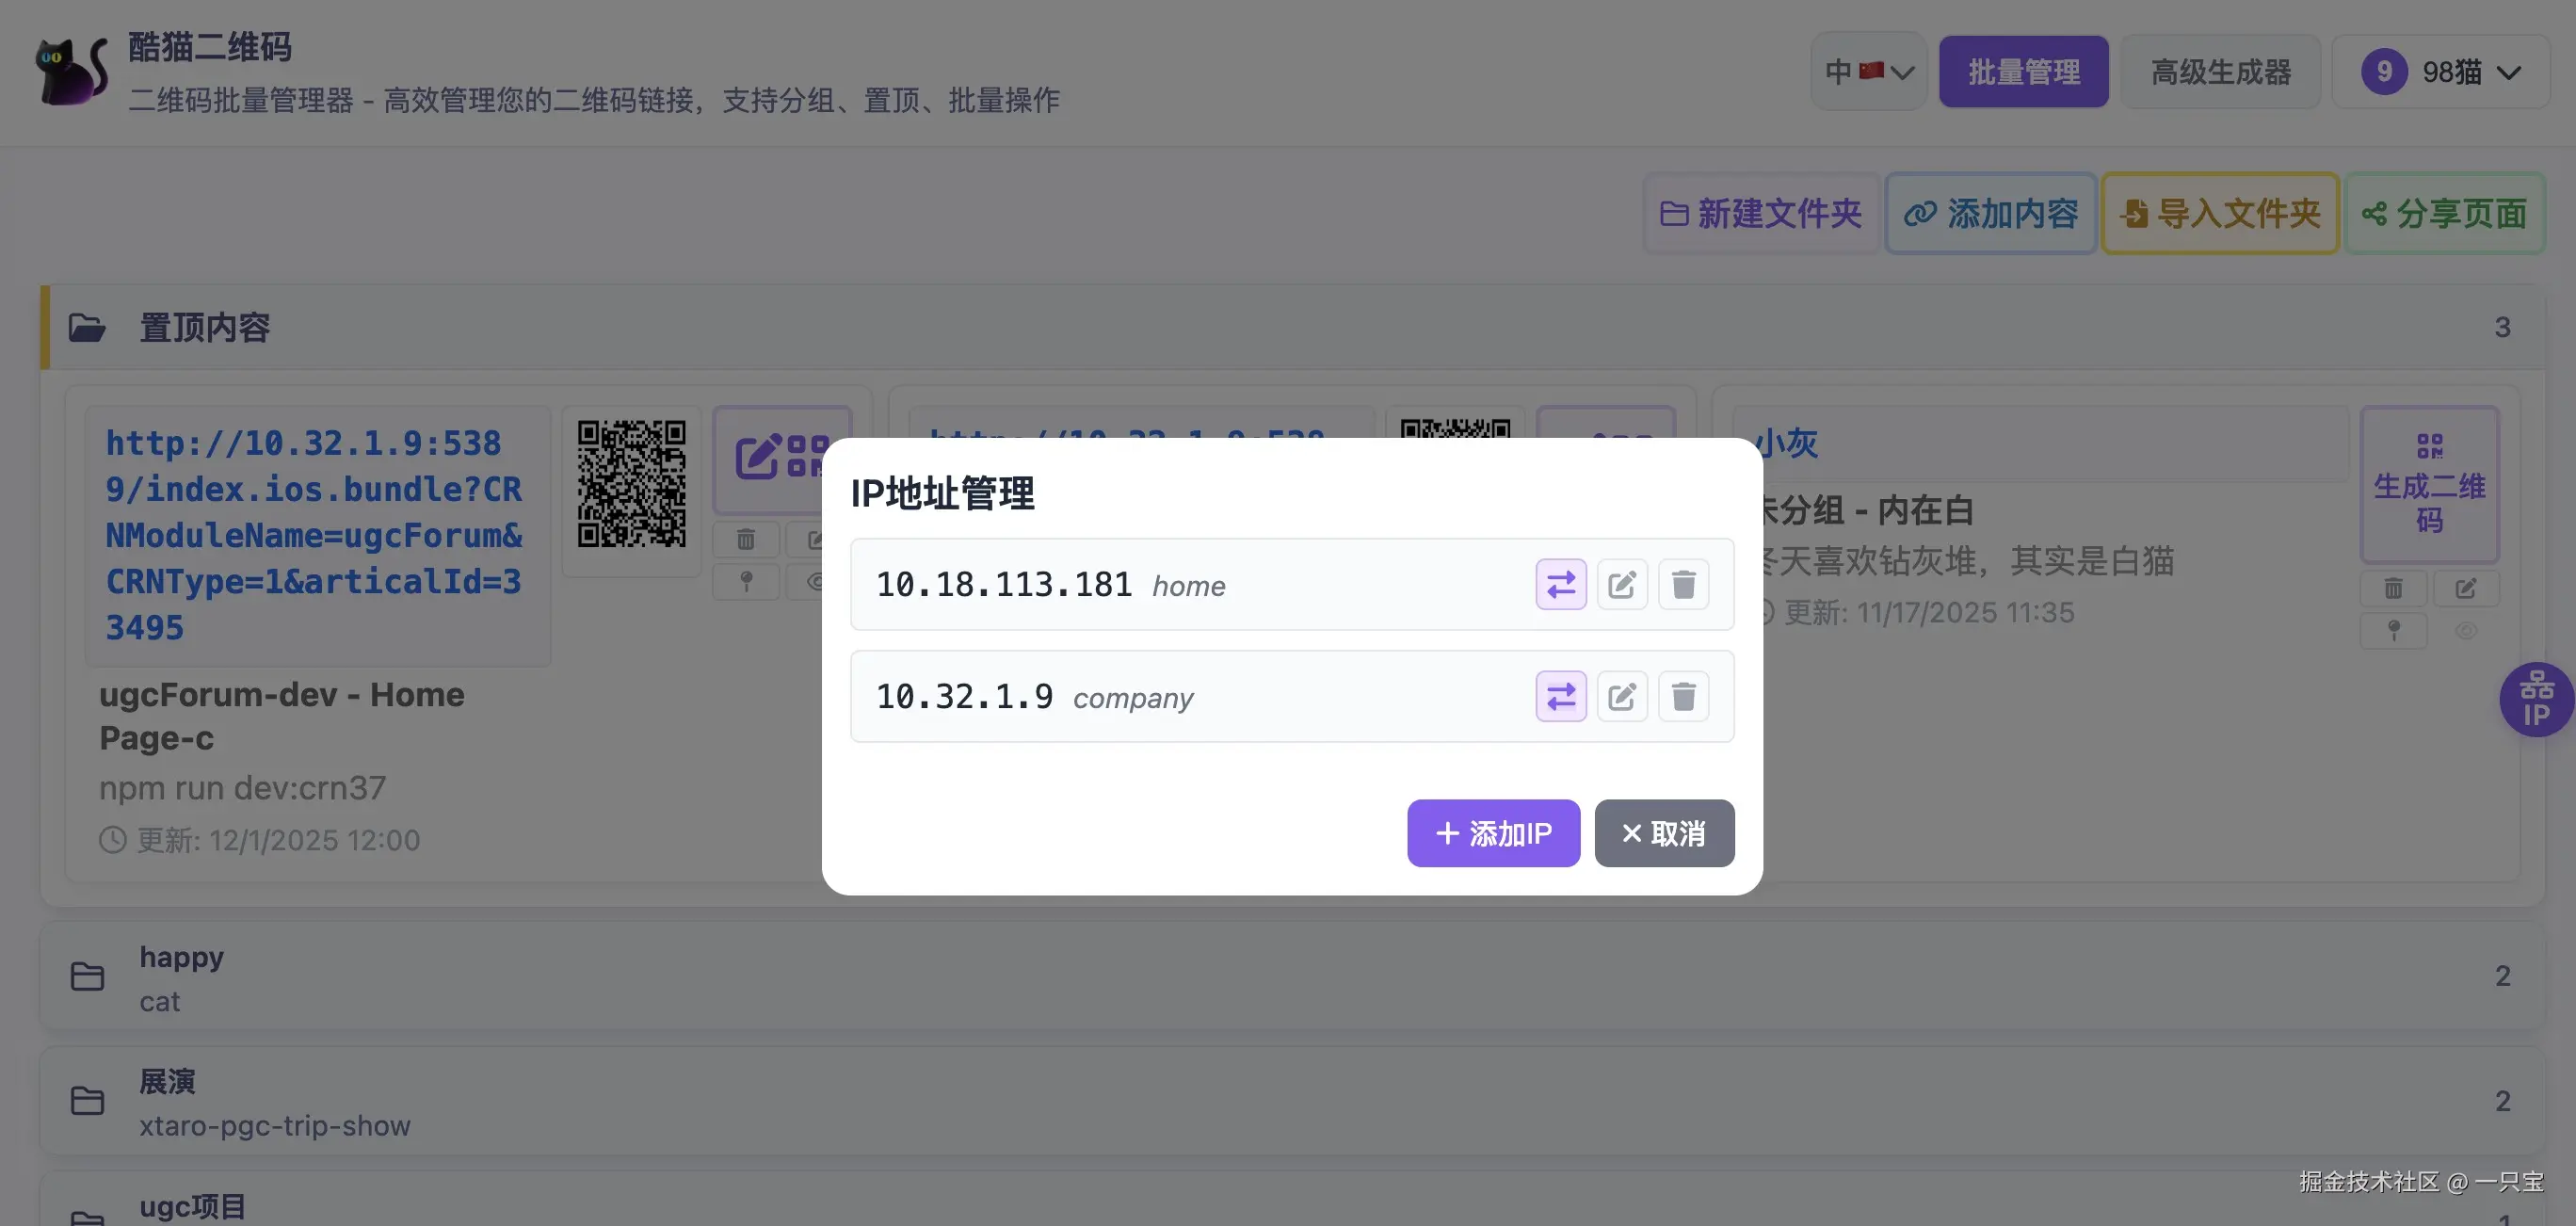Click swap icon for 10.32.1.9 company IP
2576x1226 pixels.
click(x=1560, y=696)
